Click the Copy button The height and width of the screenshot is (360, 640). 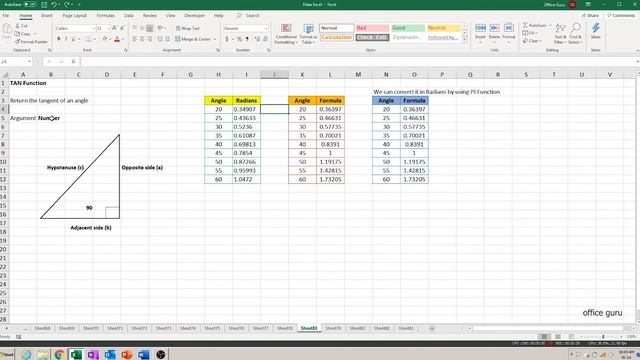click(x=23, y=33)
